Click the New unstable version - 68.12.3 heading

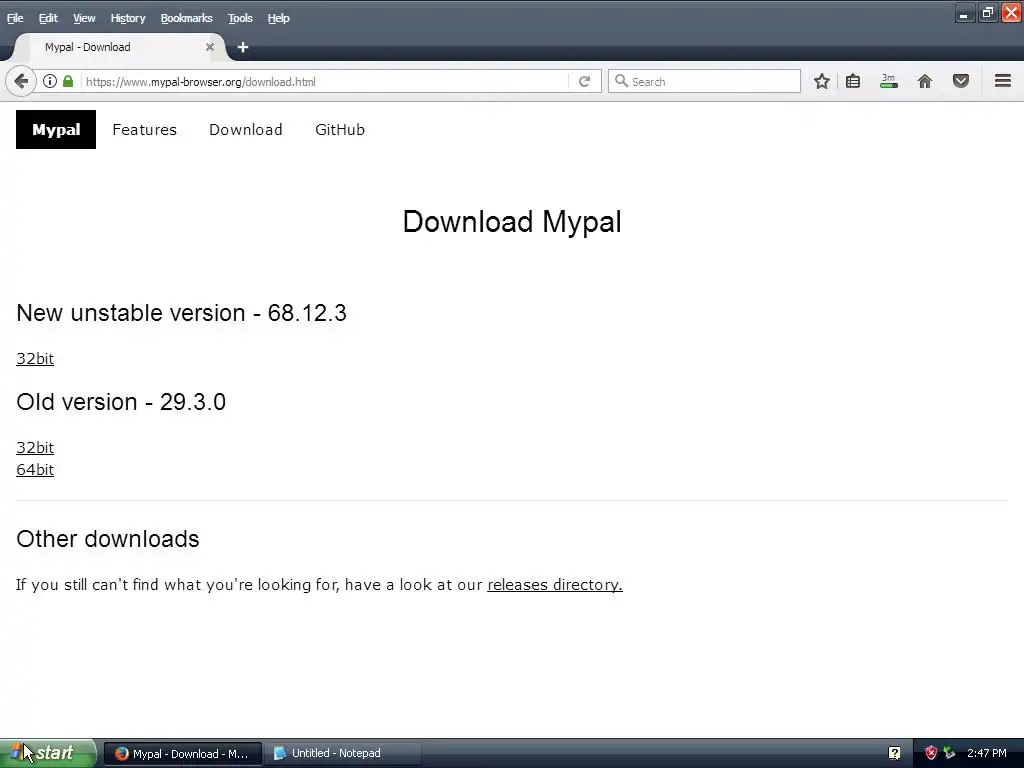[182, 313]
